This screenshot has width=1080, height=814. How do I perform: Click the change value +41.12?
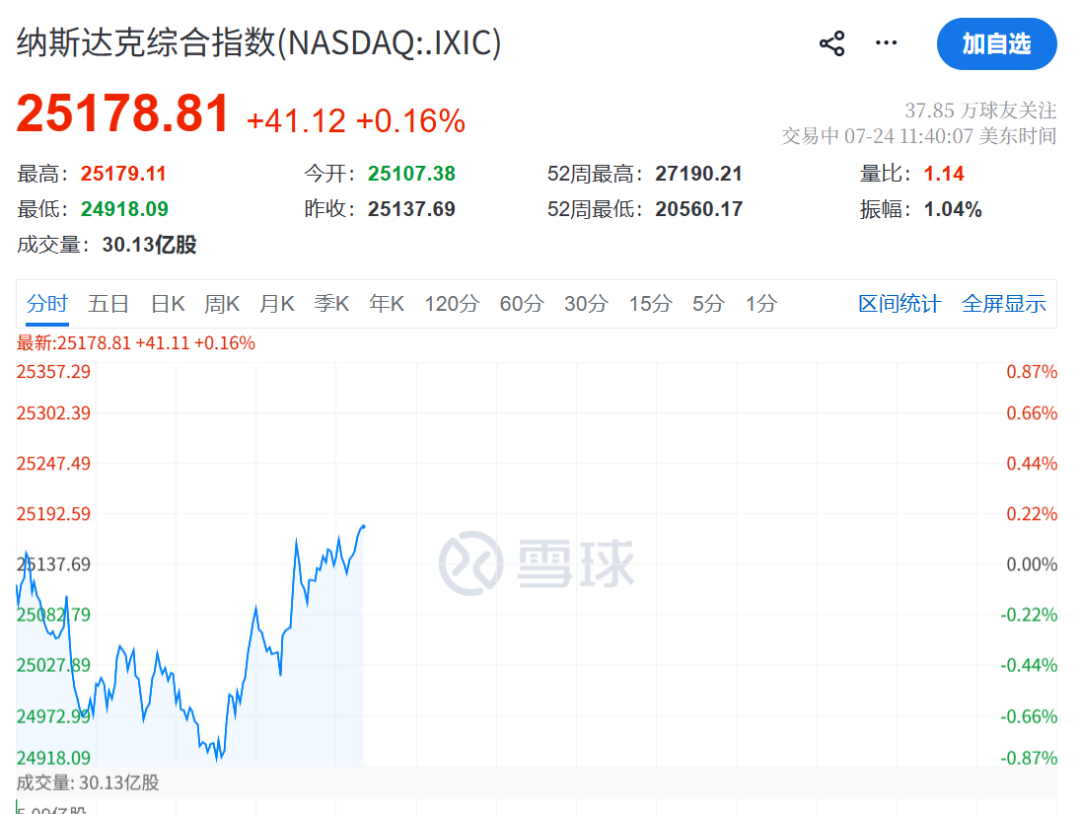pos(296,121)
